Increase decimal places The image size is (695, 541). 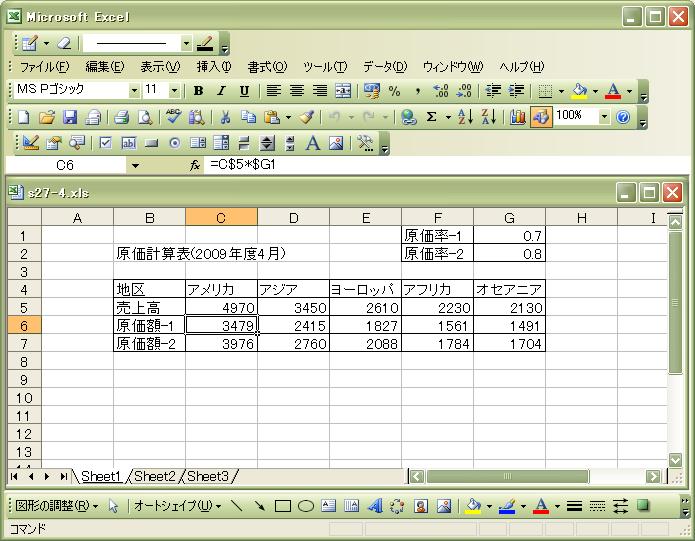pyautogui.click(x=441, y=91)
